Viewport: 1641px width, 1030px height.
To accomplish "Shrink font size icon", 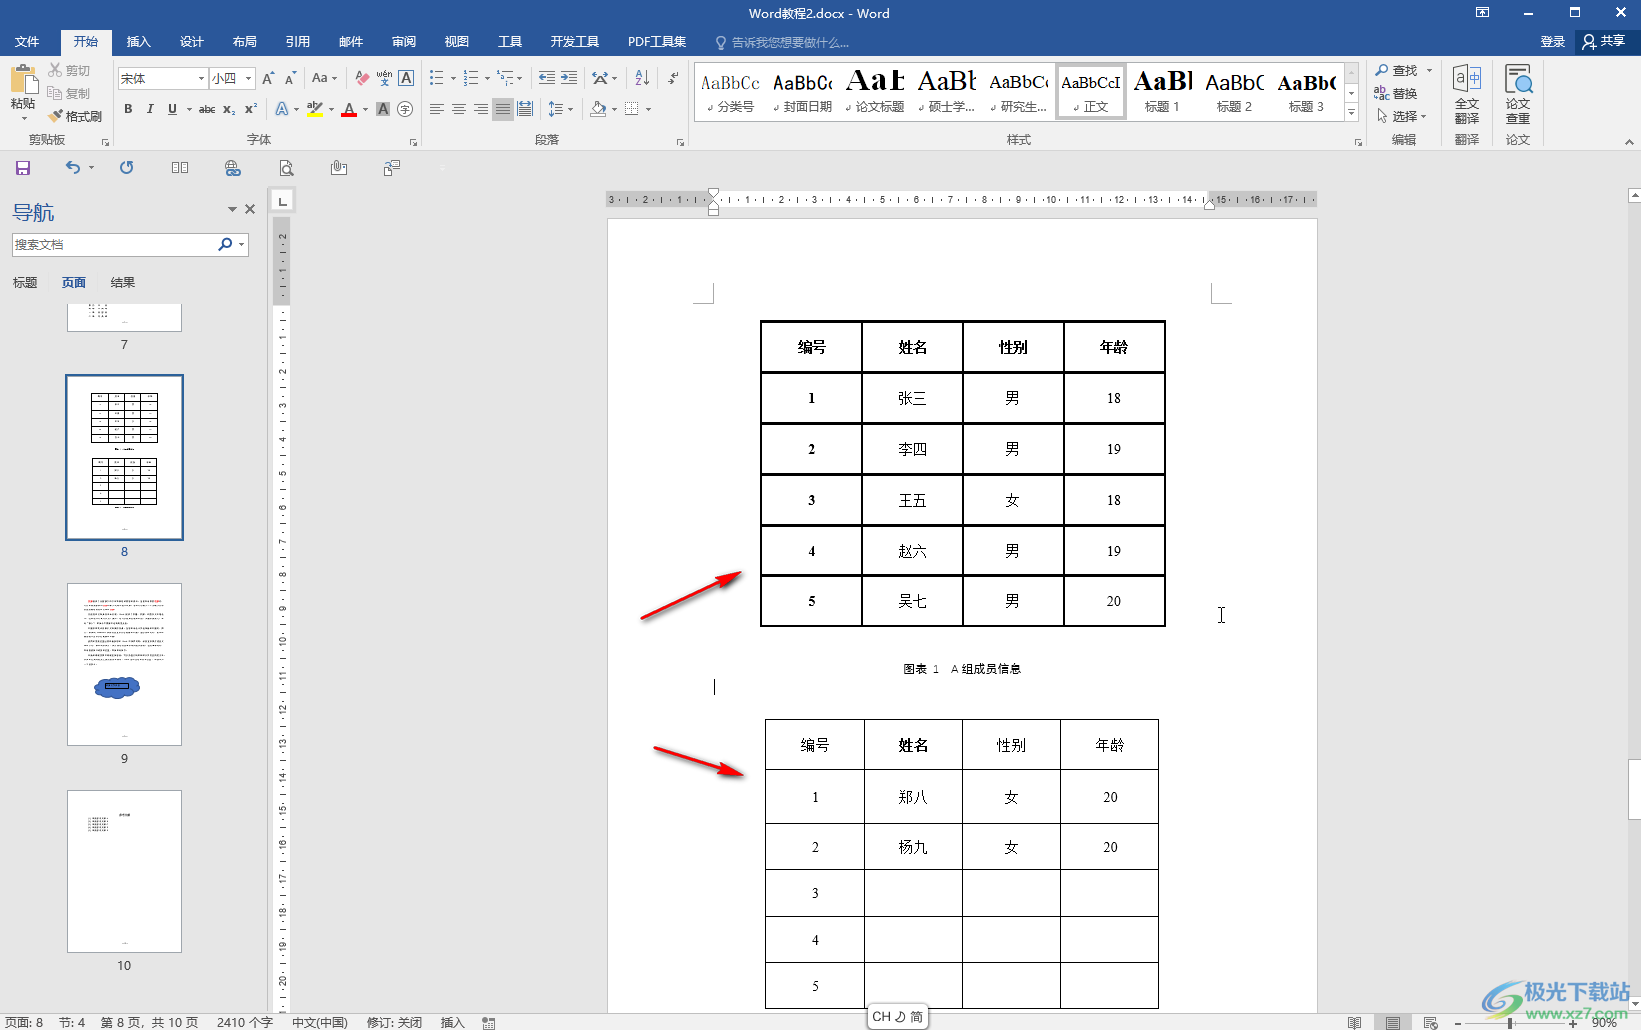I will [290, 78].
